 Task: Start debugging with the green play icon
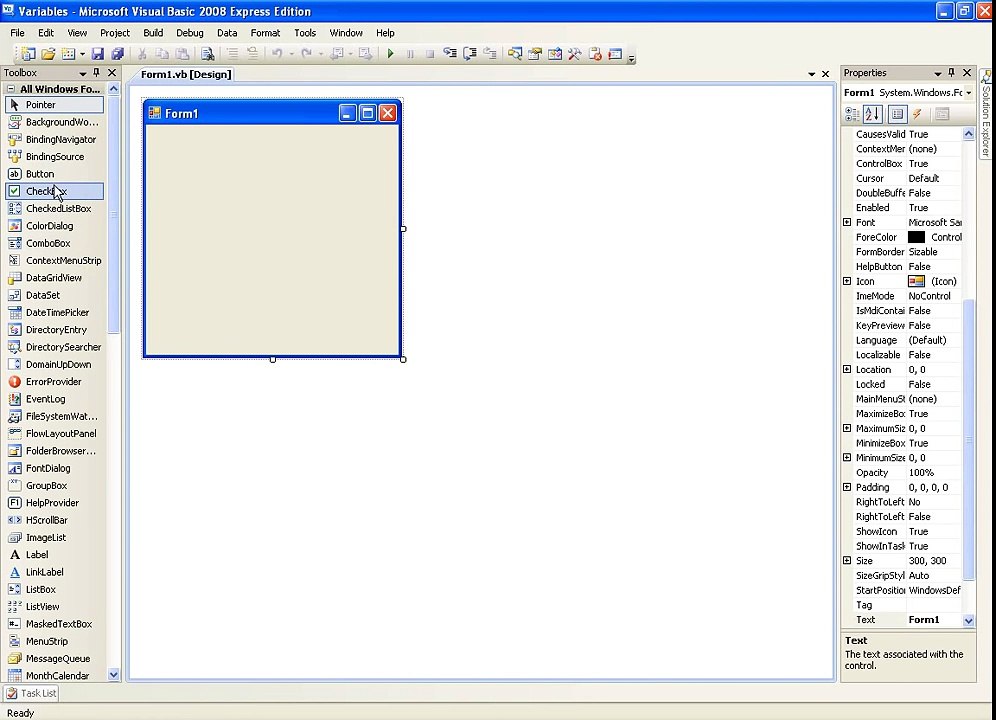[x=390, y=54]
